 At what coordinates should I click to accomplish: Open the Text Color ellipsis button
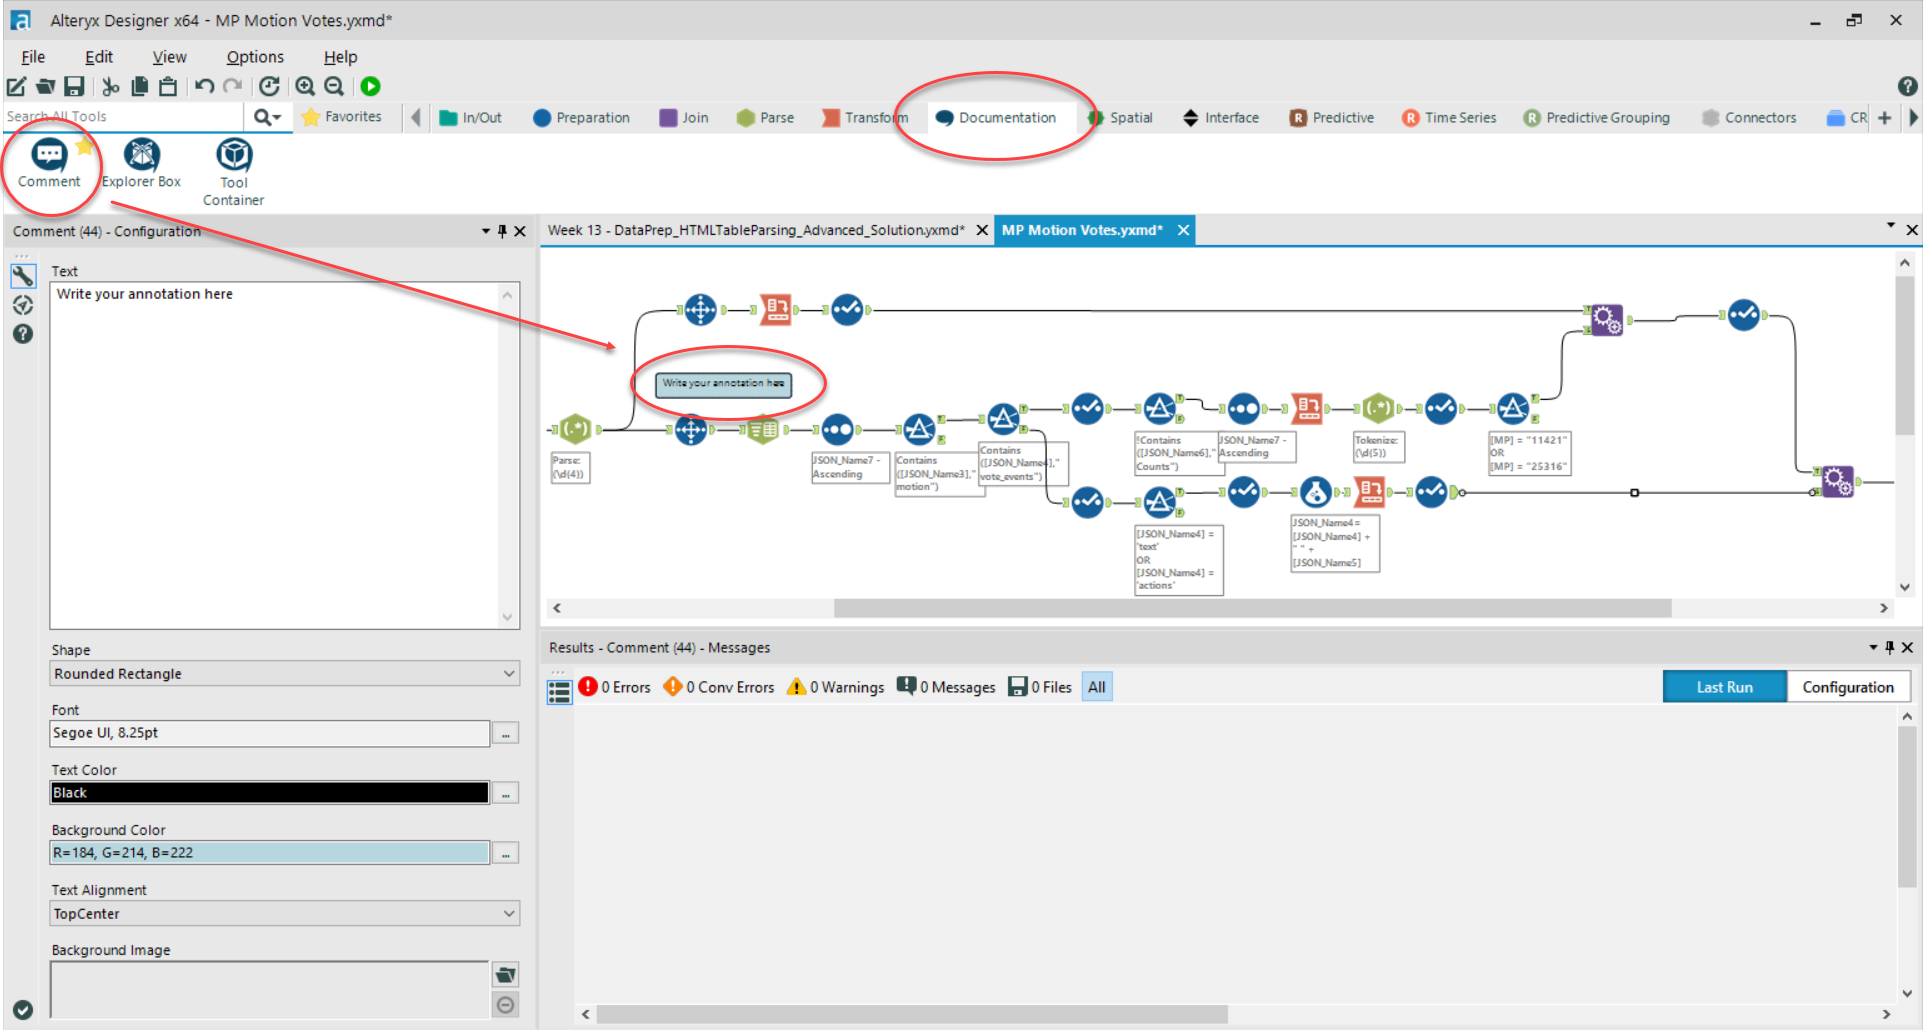(x=506, y=794)
